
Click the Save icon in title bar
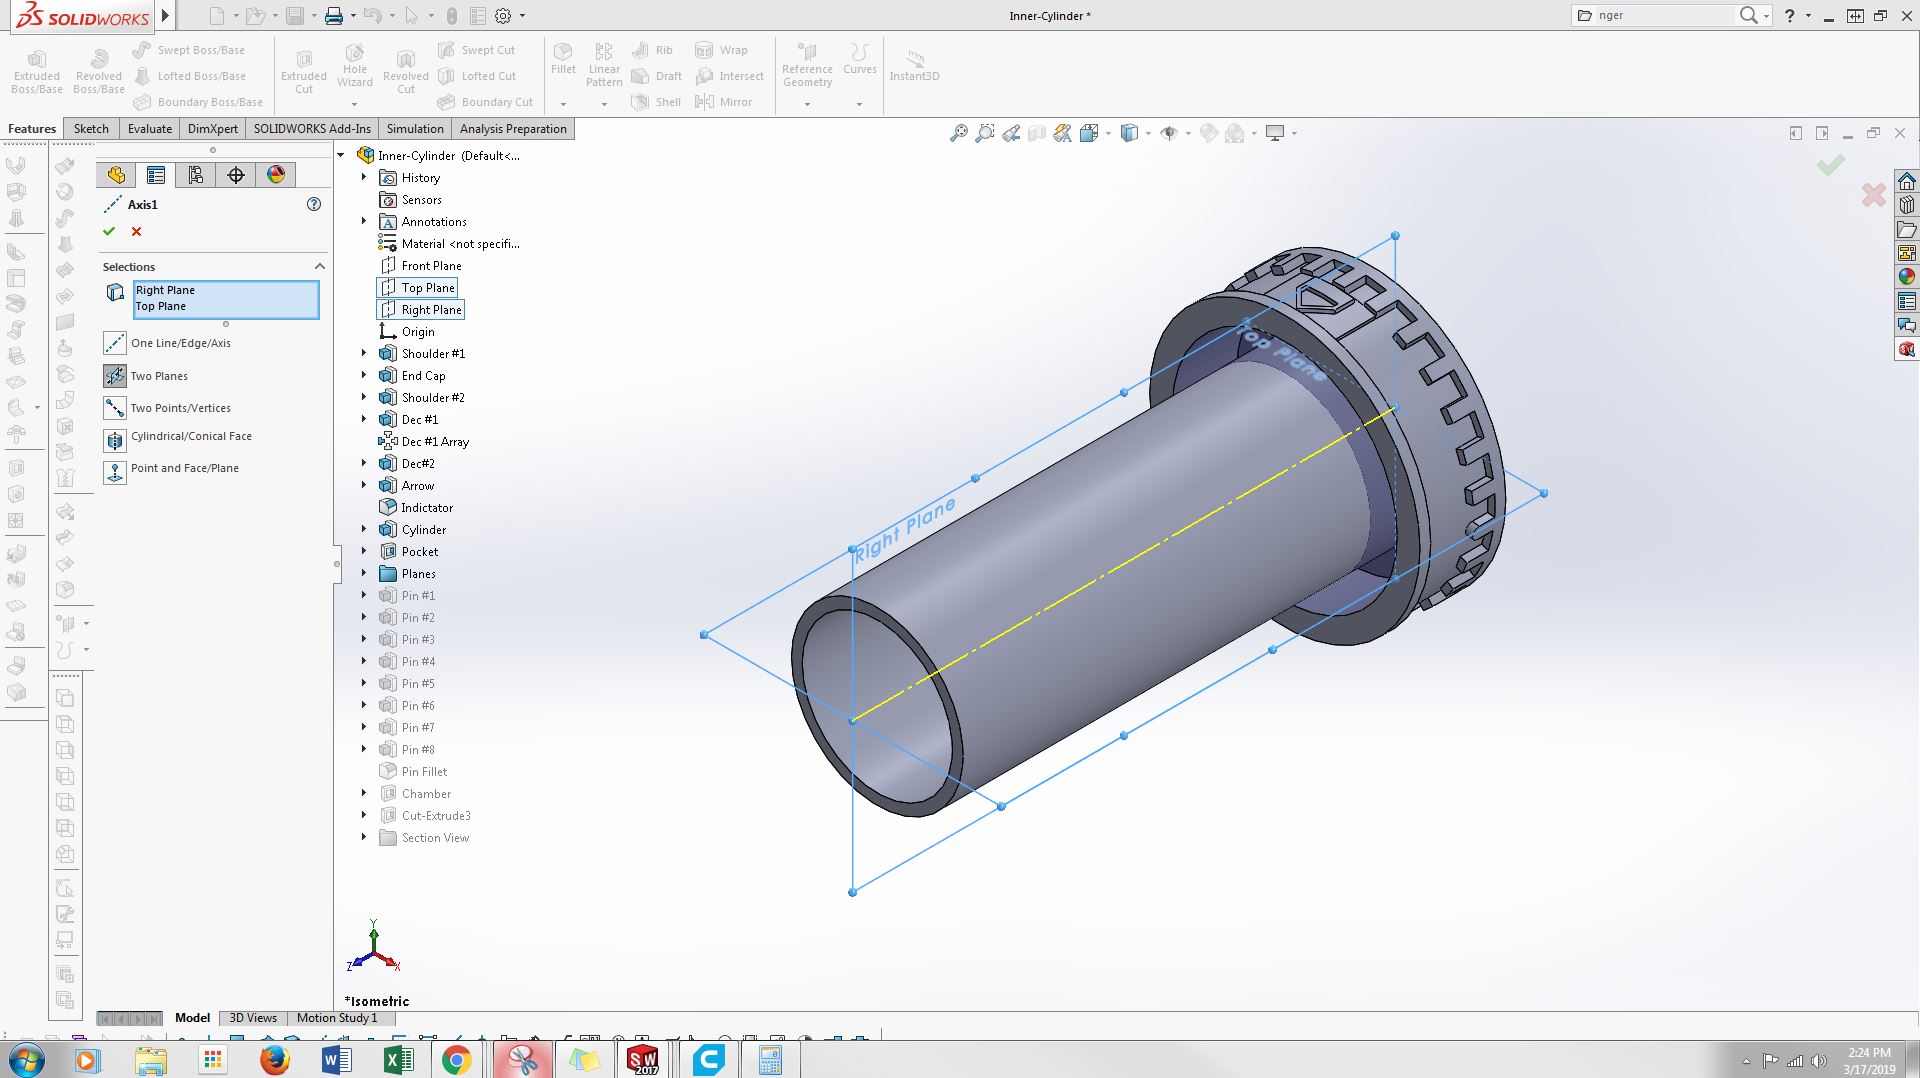click(295, 16)
